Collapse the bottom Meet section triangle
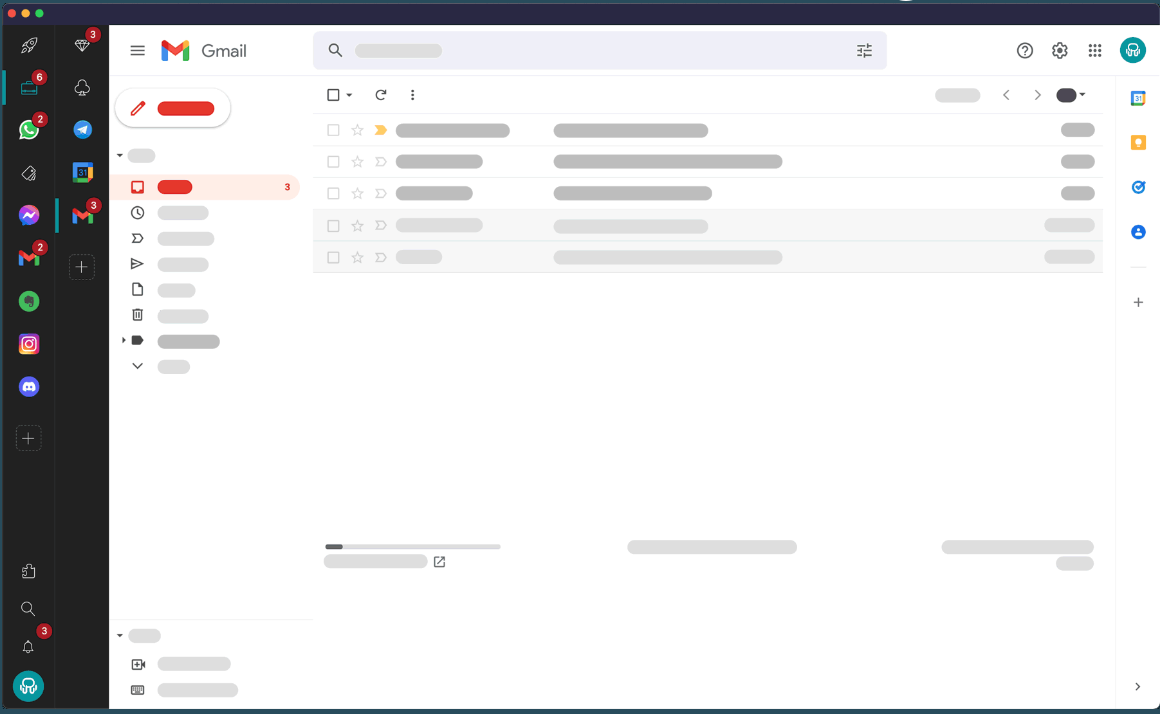The height and width of the screenshot is (714, 1160). [x=120, y=636]
